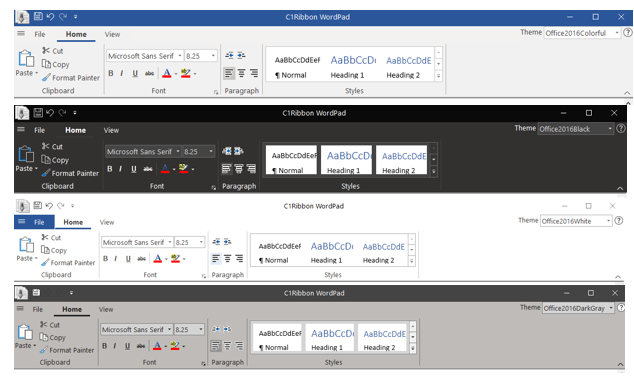This screenshot has width=634, height=385.
Task: Open Office2016Black theme dropdown
Action: 610,129
